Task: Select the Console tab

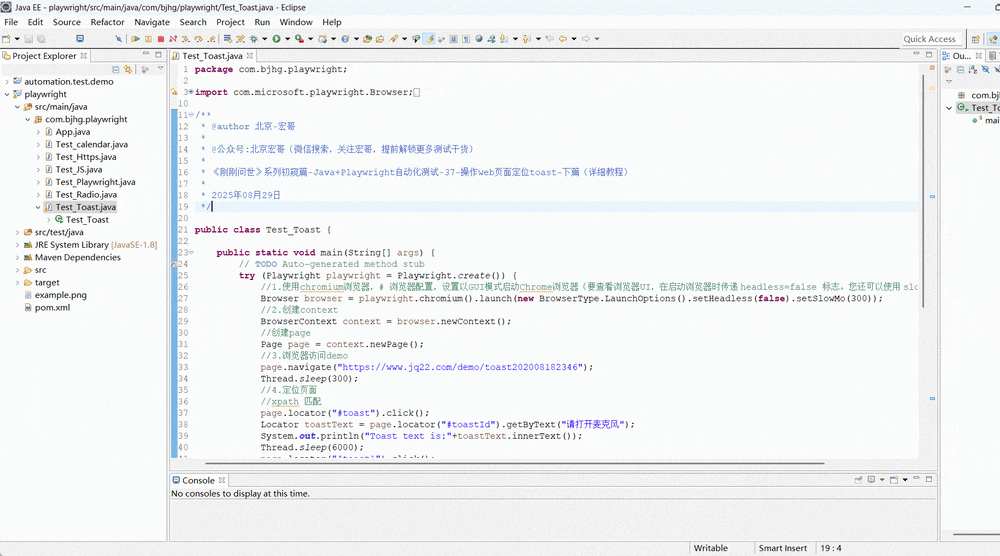Action: [x=198, y=480]
